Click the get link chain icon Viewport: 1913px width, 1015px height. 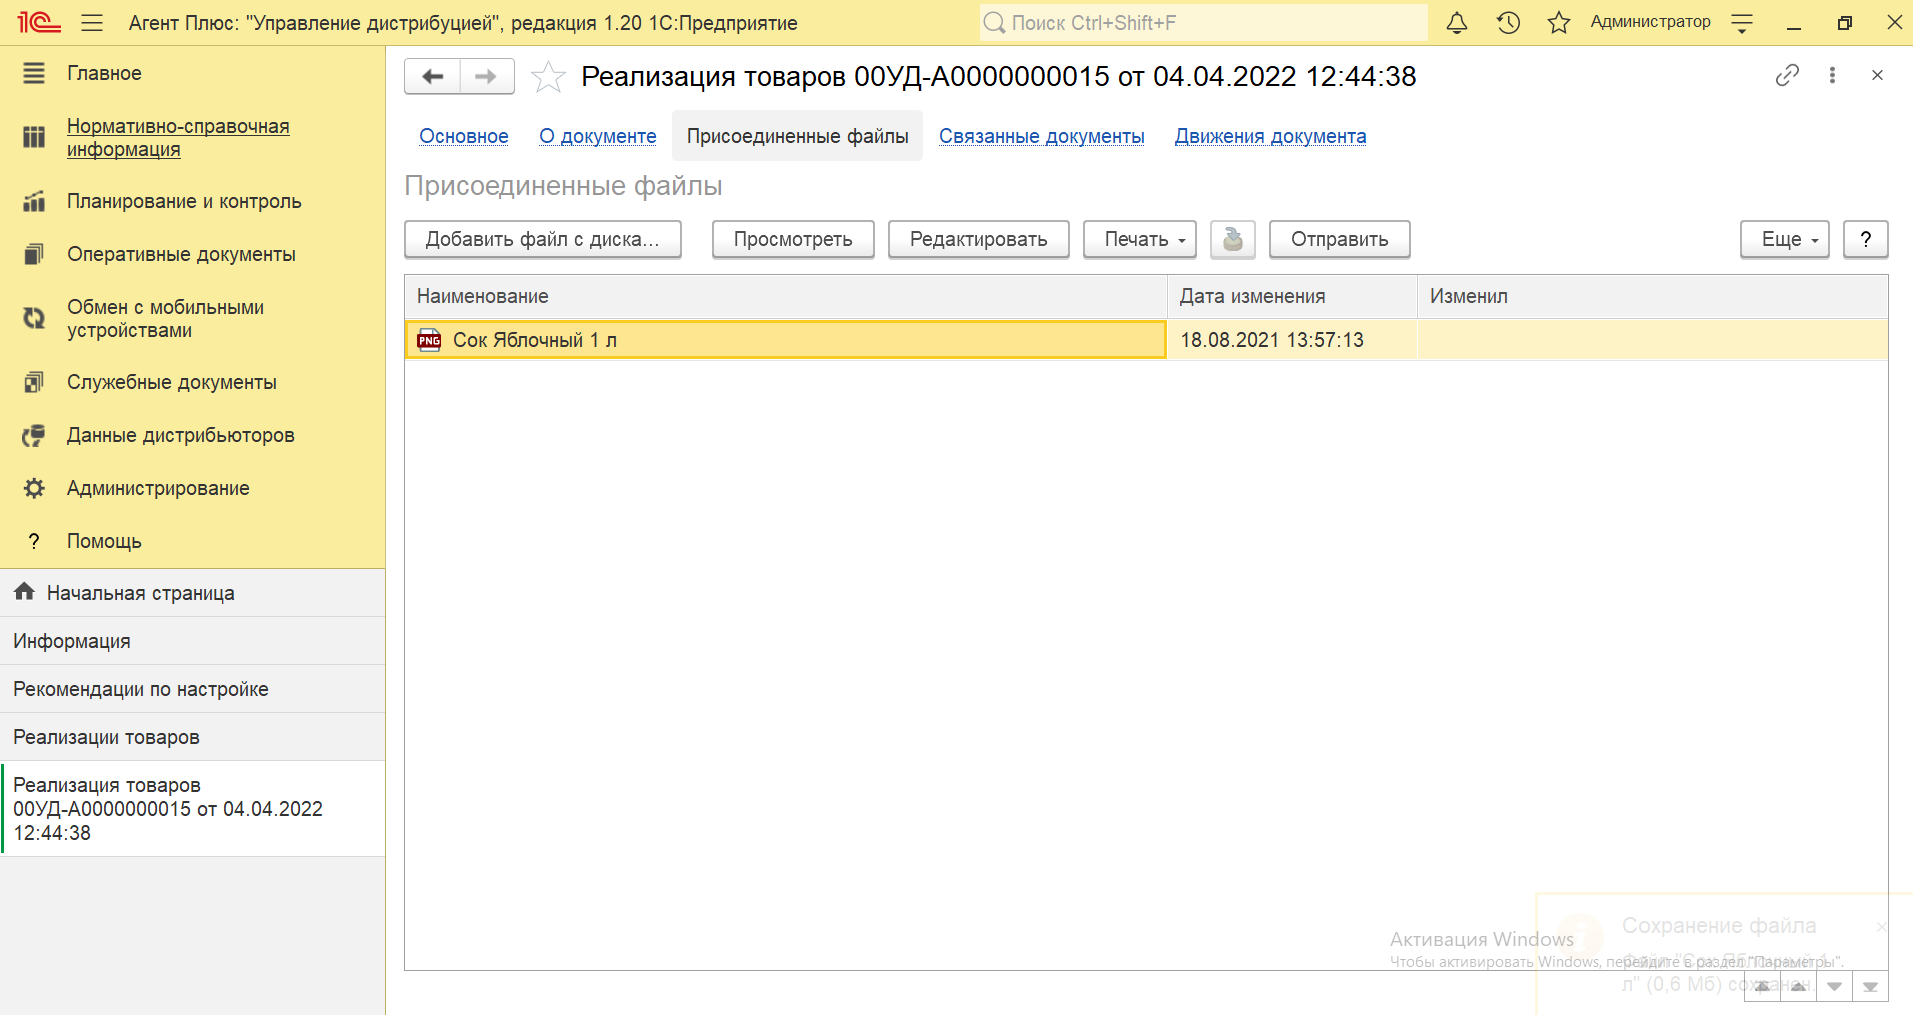tap(1787, 76)
